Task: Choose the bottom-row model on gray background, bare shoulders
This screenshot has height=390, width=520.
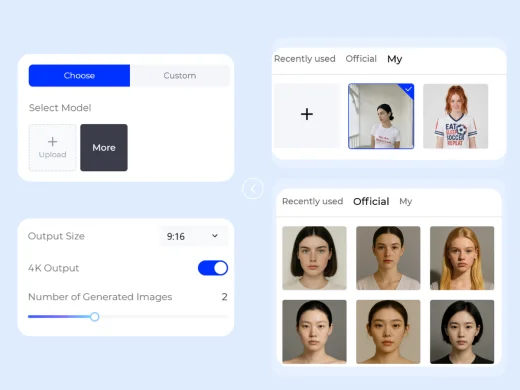Action: [x=314, y=332]
